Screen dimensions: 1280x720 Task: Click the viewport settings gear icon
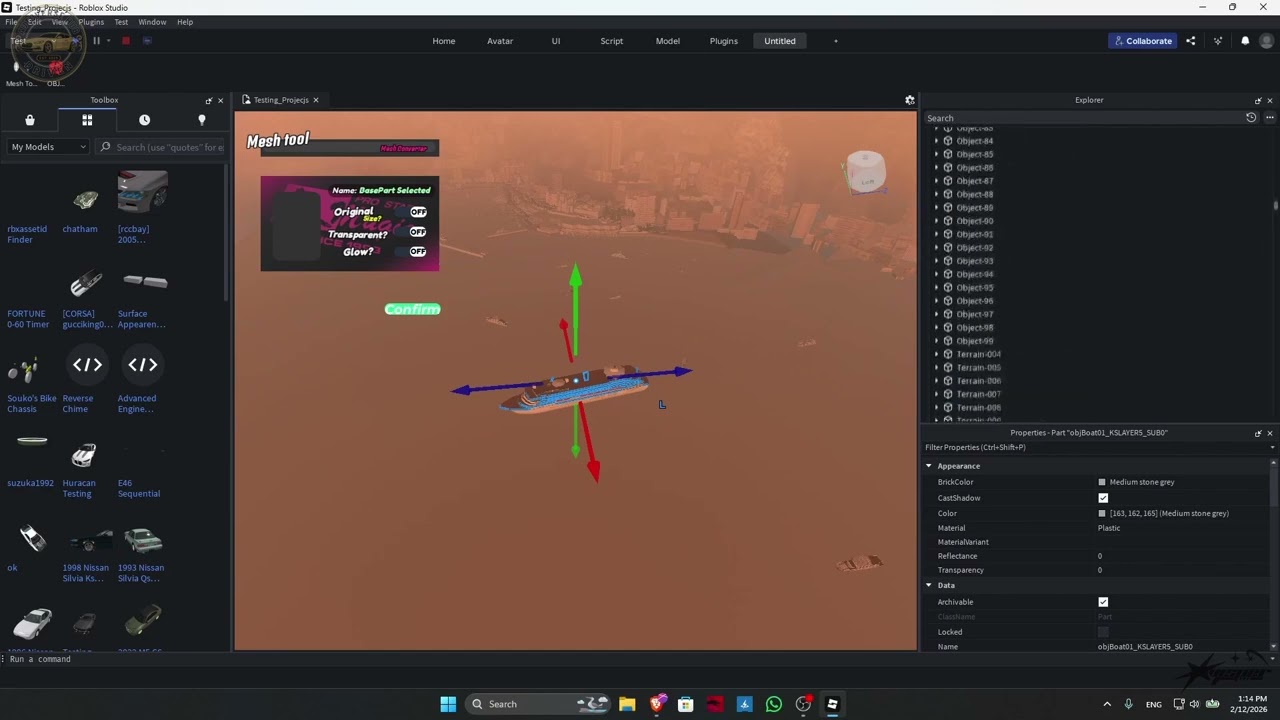click(909, 100)
